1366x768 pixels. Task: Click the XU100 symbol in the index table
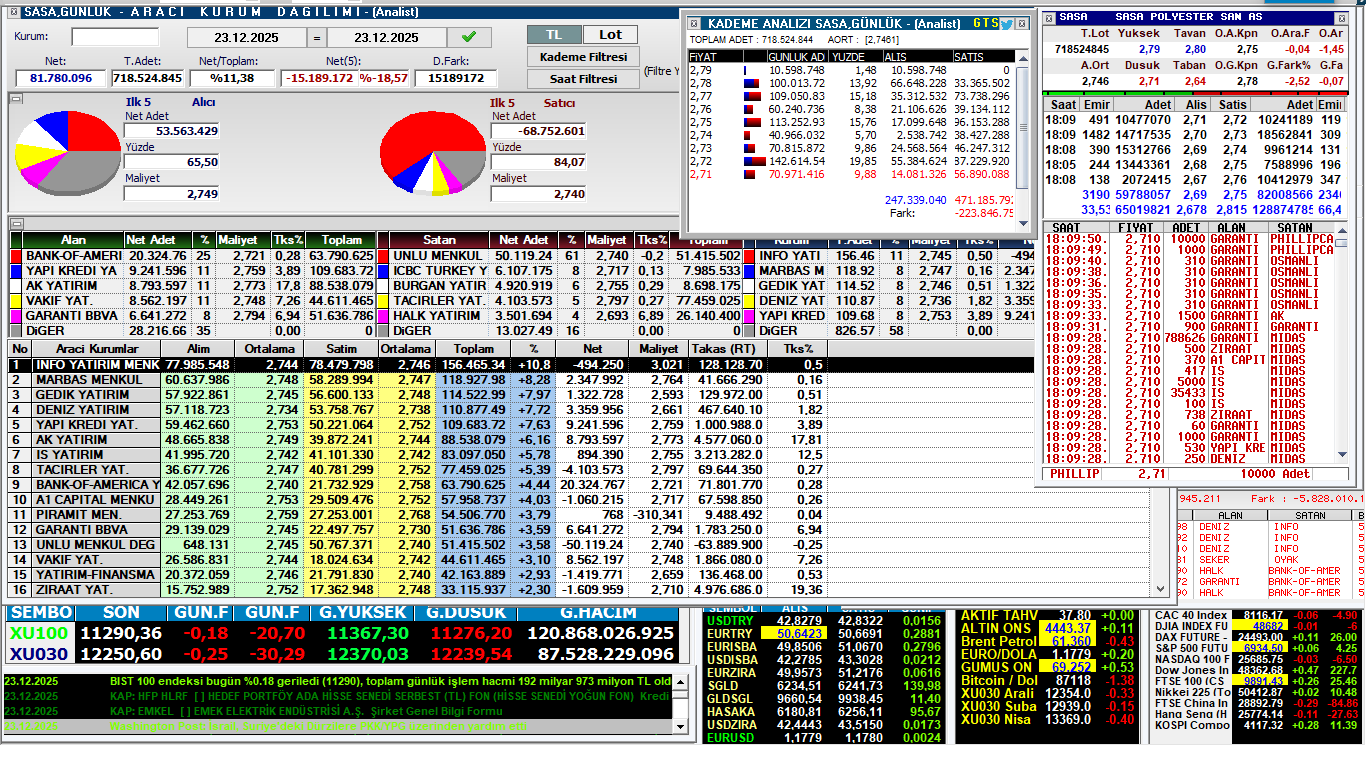pos(39,633)
